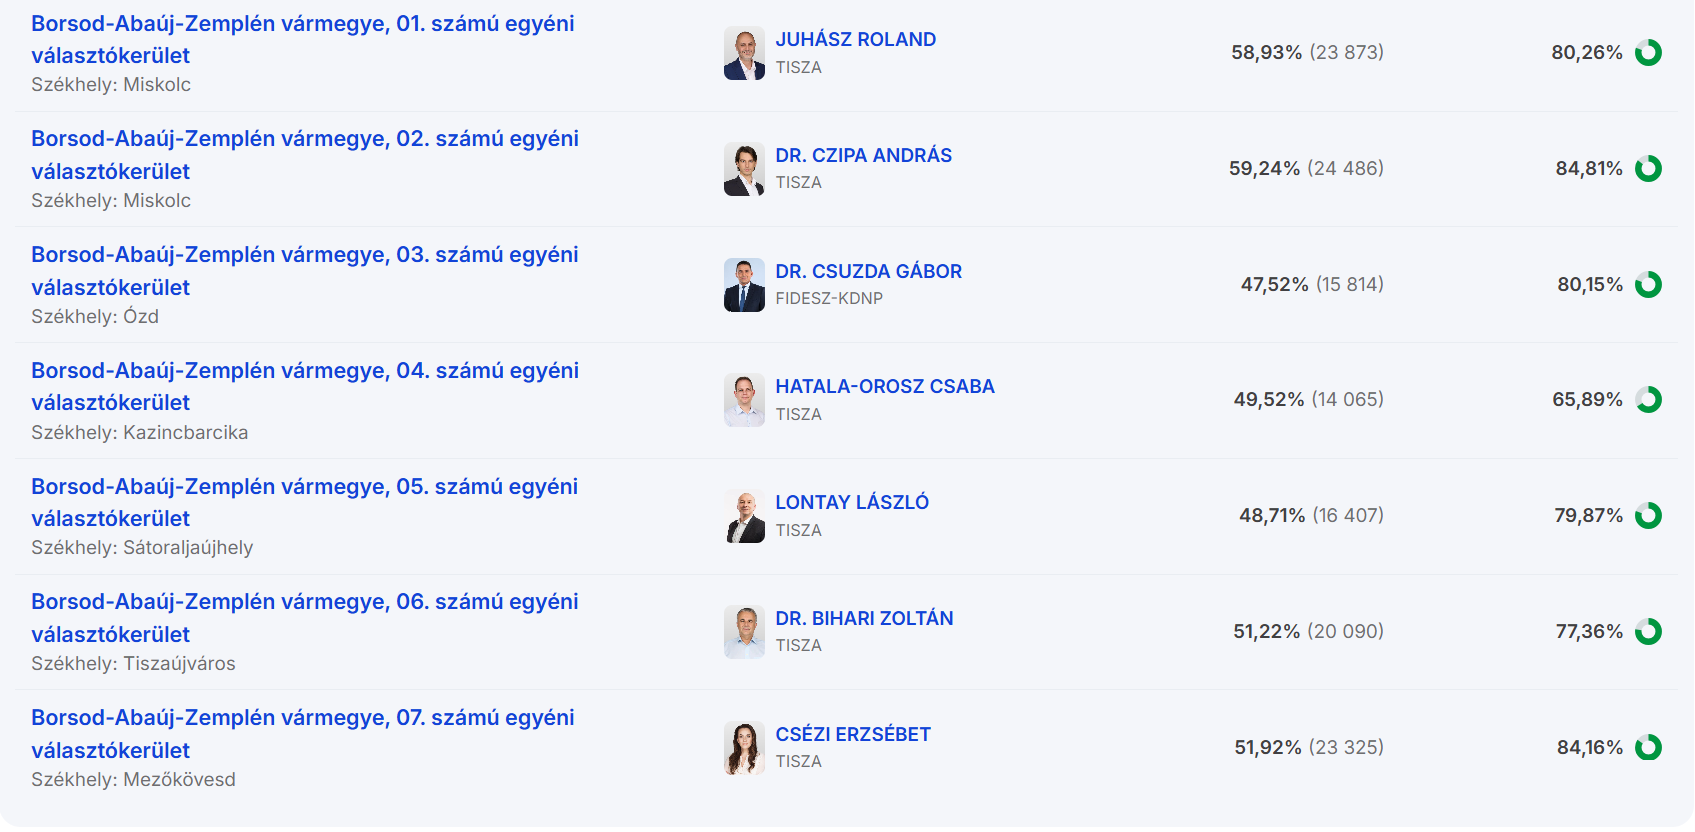This screenshot has height=832, width=1695.
Task: Open the 01. számú constituency link (Miskolc)
Action: pos(302,24)
